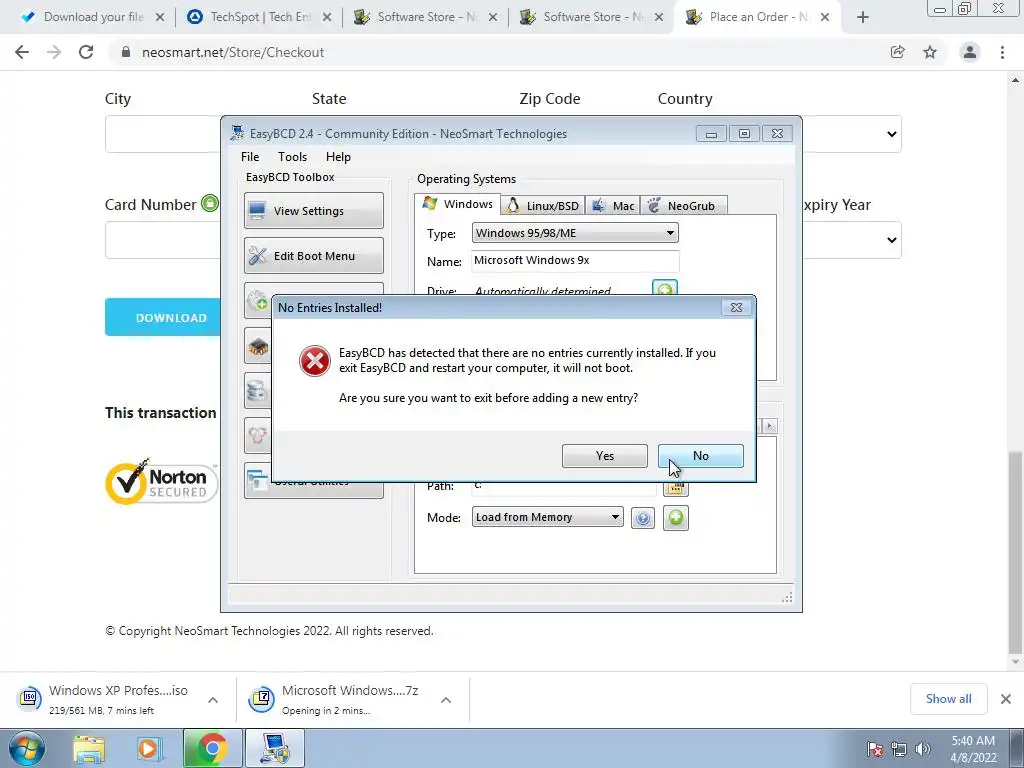Reload the current page

click(86, 52)
